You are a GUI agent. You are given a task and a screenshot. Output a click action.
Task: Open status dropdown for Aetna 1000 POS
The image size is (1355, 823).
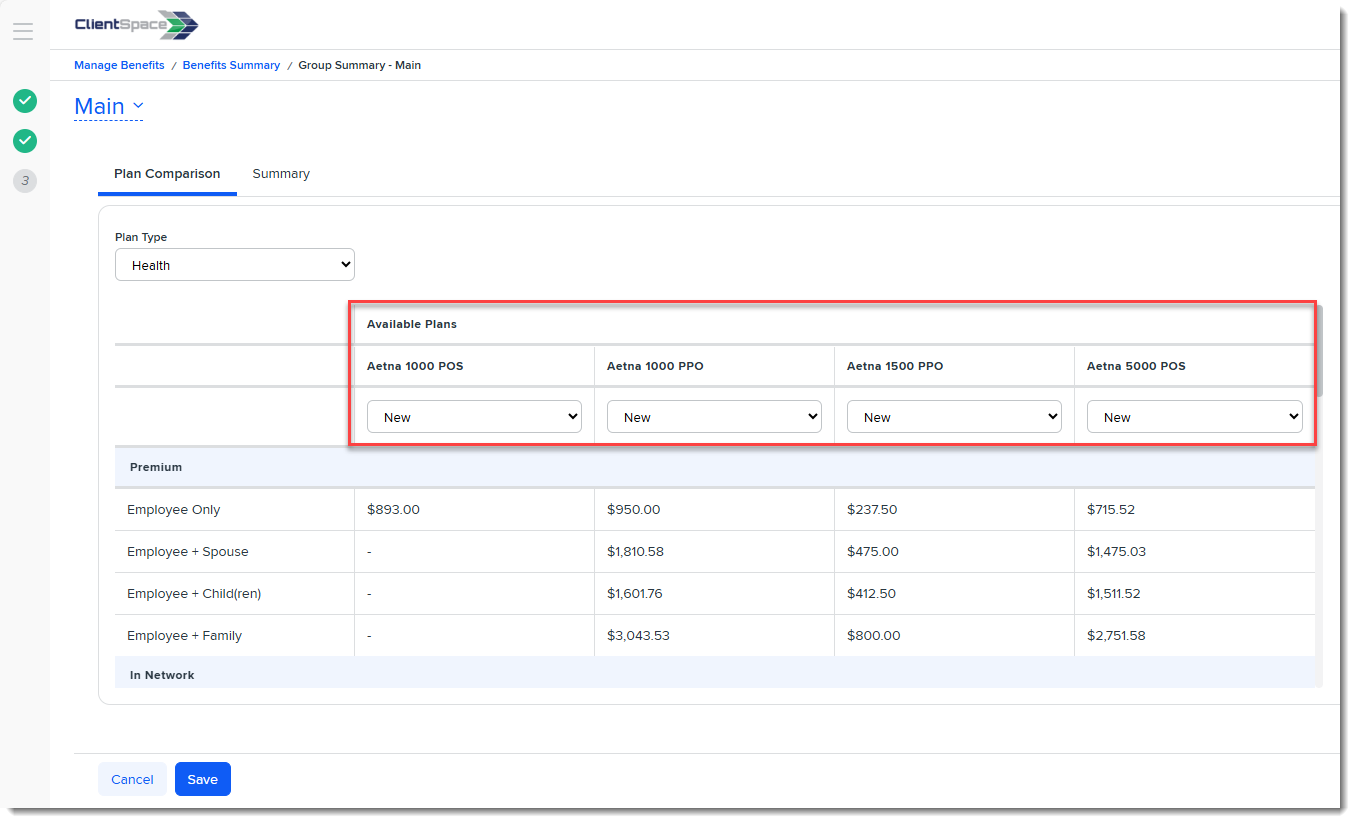click(474, 417)
